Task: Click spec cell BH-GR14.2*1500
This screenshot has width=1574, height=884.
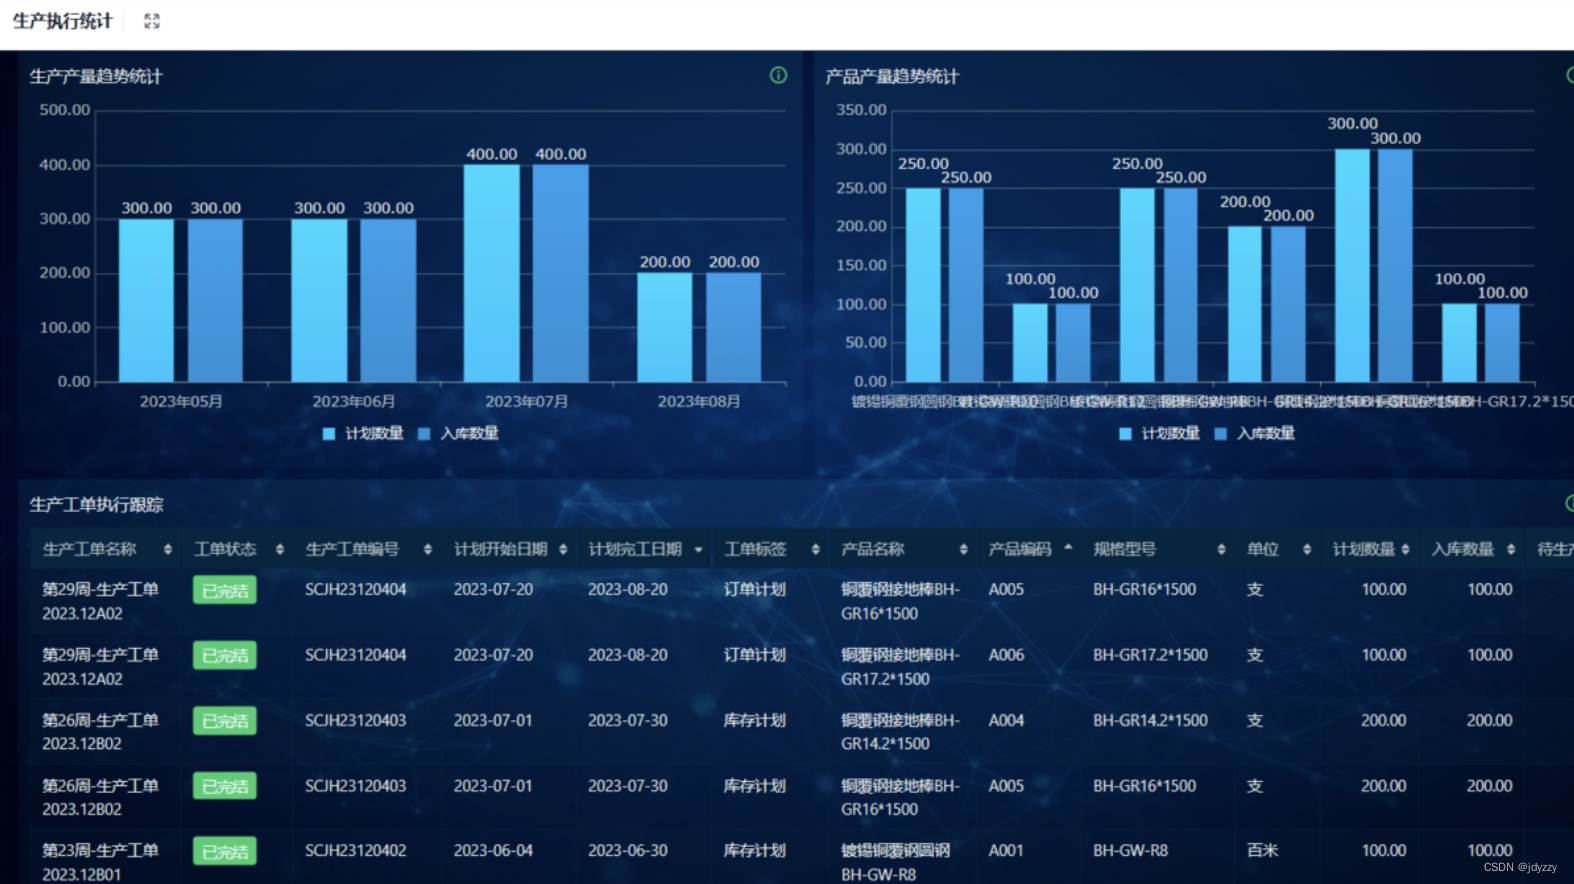Action: click(x=1150, y=720)
